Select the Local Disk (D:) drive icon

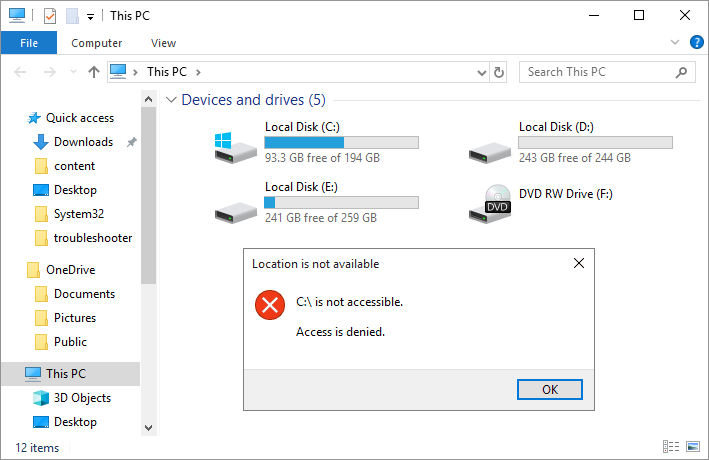point(490,147)
